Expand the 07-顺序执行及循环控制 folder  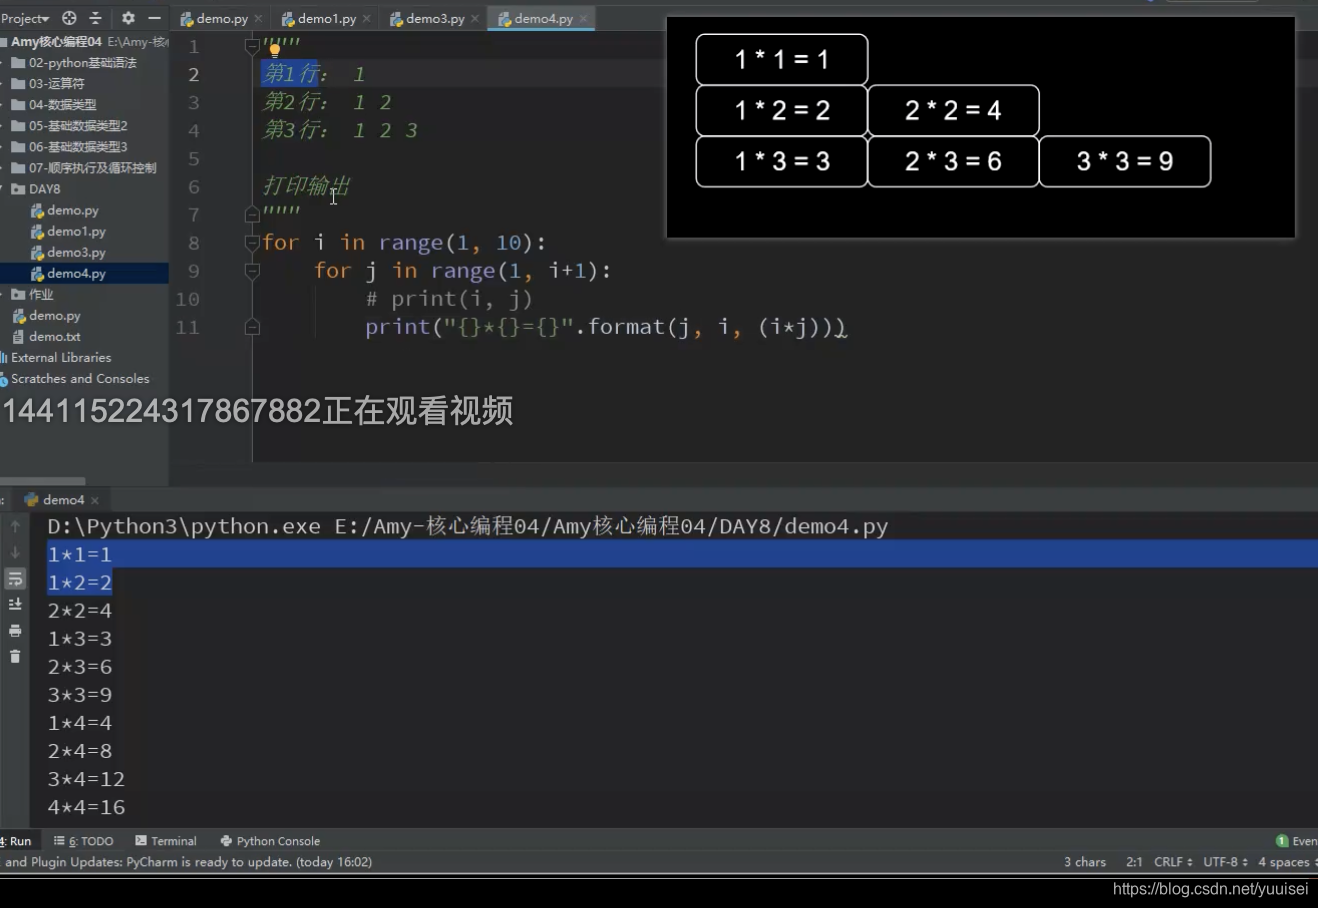click(x=84, y=168)
